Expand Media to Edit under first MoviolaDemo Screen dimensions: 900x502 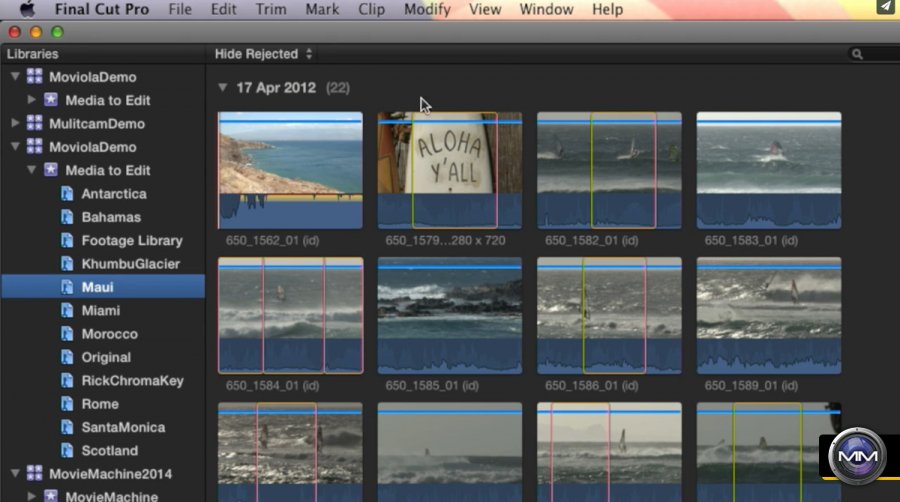click(32, 100)
